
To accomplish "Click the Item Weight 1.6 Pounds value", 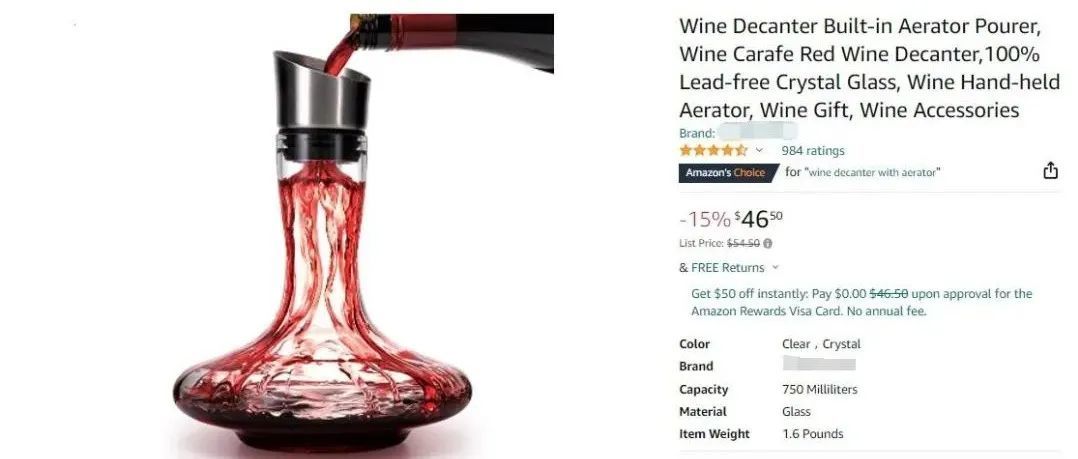I will click(x=813, y=434).
